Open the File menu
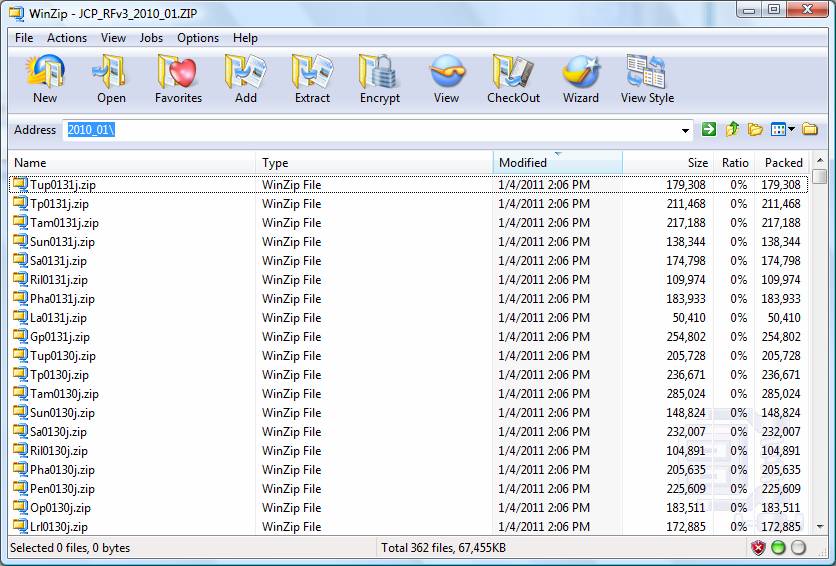Viewport: 836px width, 566px height. (24, 38)
